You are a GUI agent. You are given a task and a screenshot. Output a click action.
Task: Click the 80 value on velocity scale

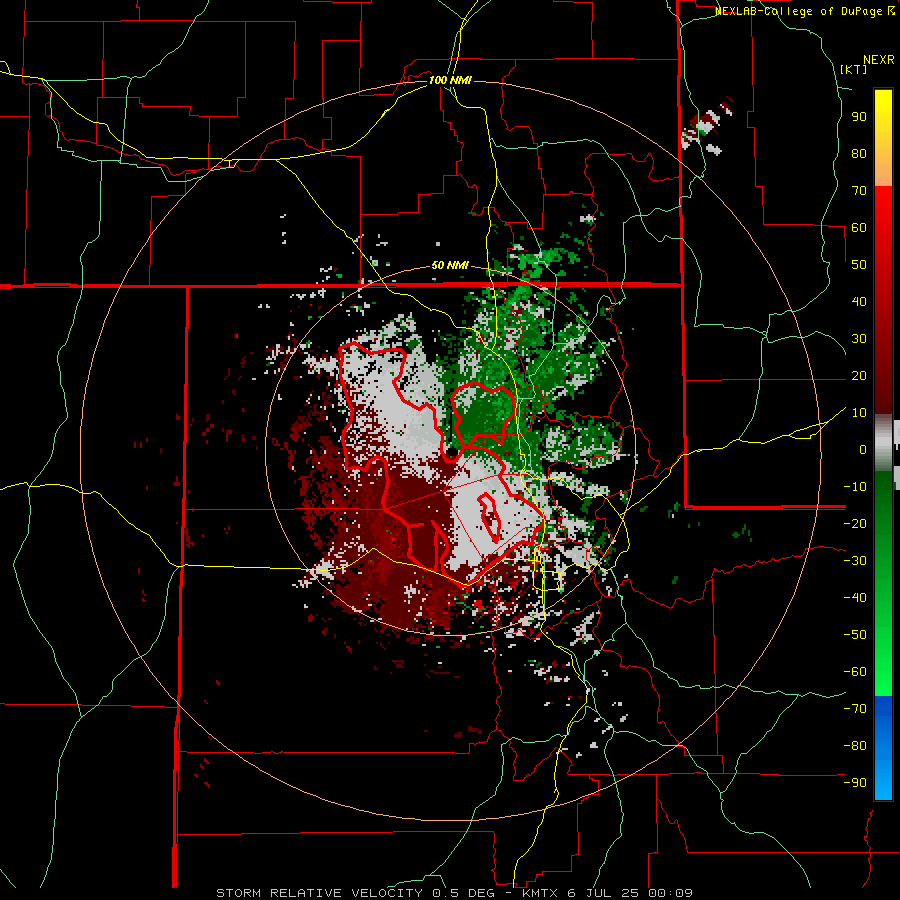[x=859, y=153]
